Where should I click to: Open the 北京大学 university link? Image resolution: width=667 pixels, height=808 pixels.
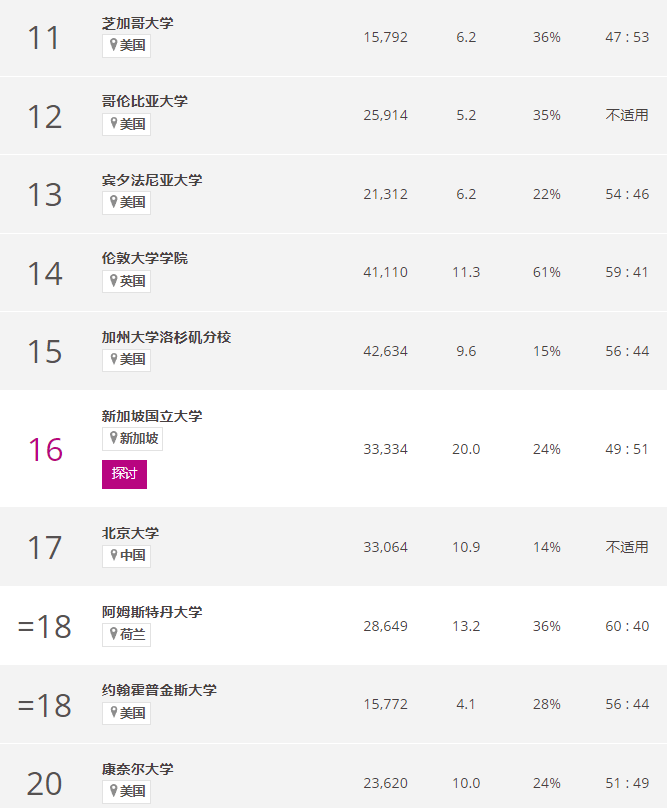(130, 533)
